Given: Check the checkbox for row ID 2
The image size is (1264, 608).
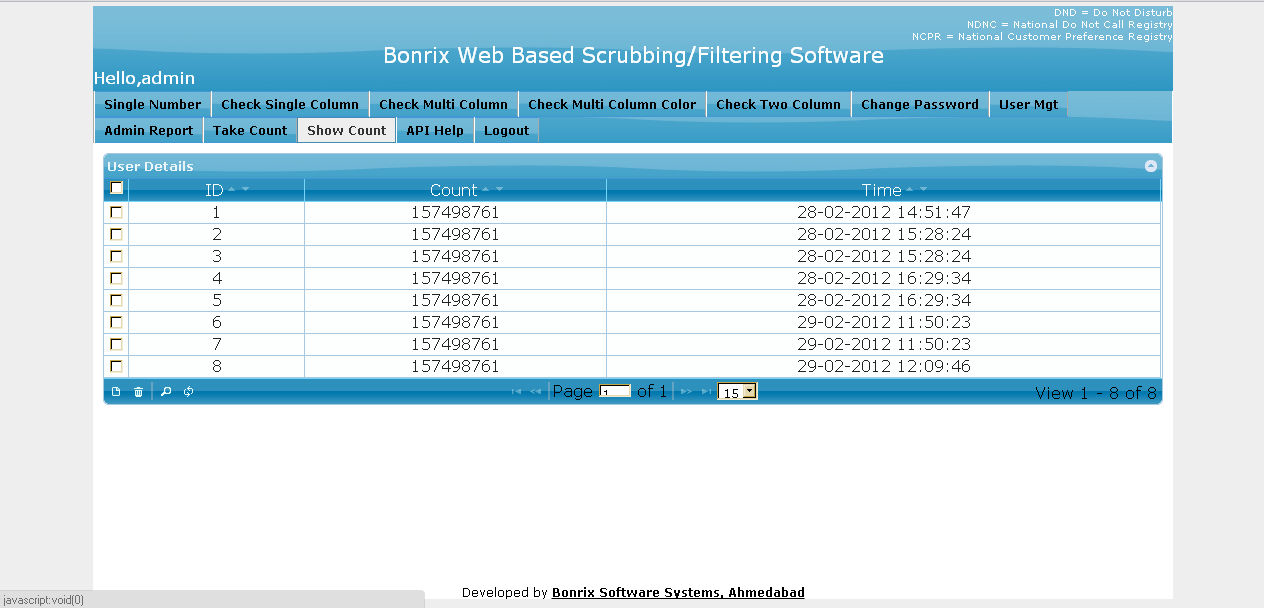Looking at the screenshot, I should 117,234.
